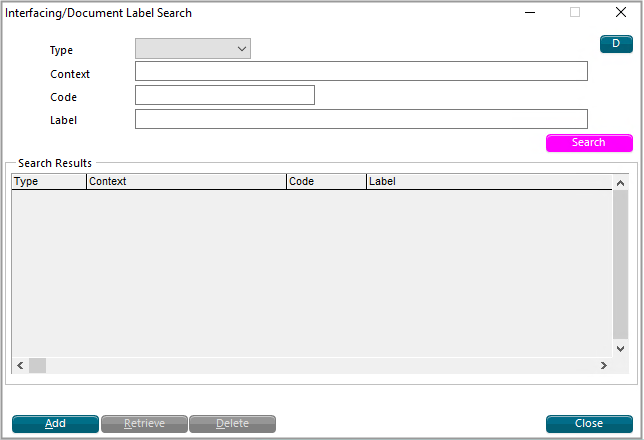The image size is (644, 440).
Task: Sort results by Code column header
Action: click(x=326, y=181)
